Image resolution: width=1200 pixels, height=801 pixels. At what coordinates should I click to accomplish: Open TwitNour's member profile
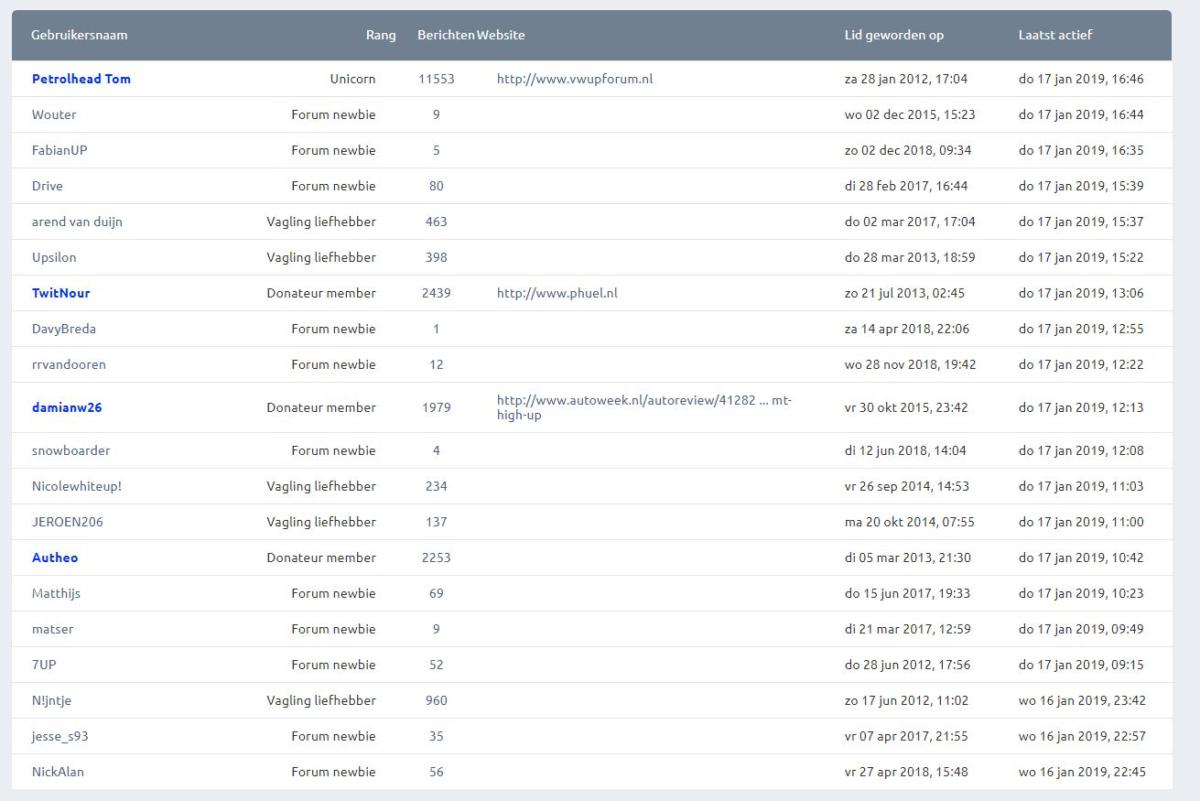coord(61,293)
